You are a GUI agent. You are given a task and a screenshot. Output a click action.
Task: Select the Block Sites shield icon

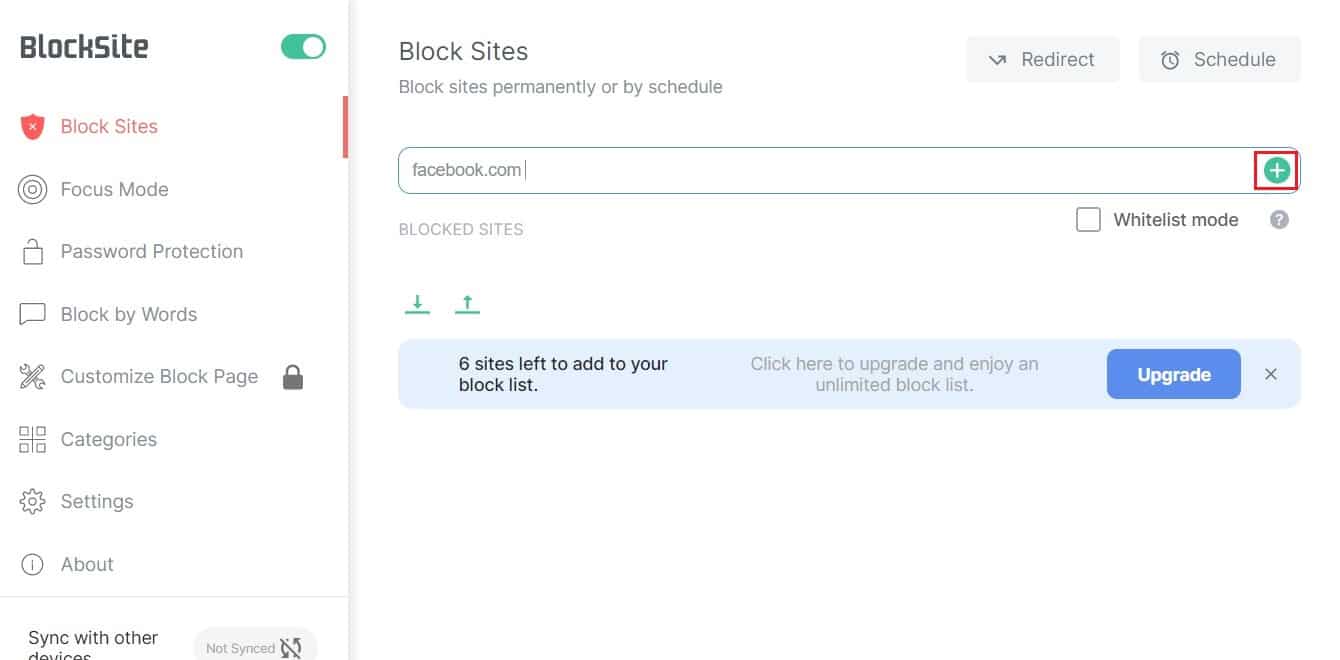tap(31, 126)
